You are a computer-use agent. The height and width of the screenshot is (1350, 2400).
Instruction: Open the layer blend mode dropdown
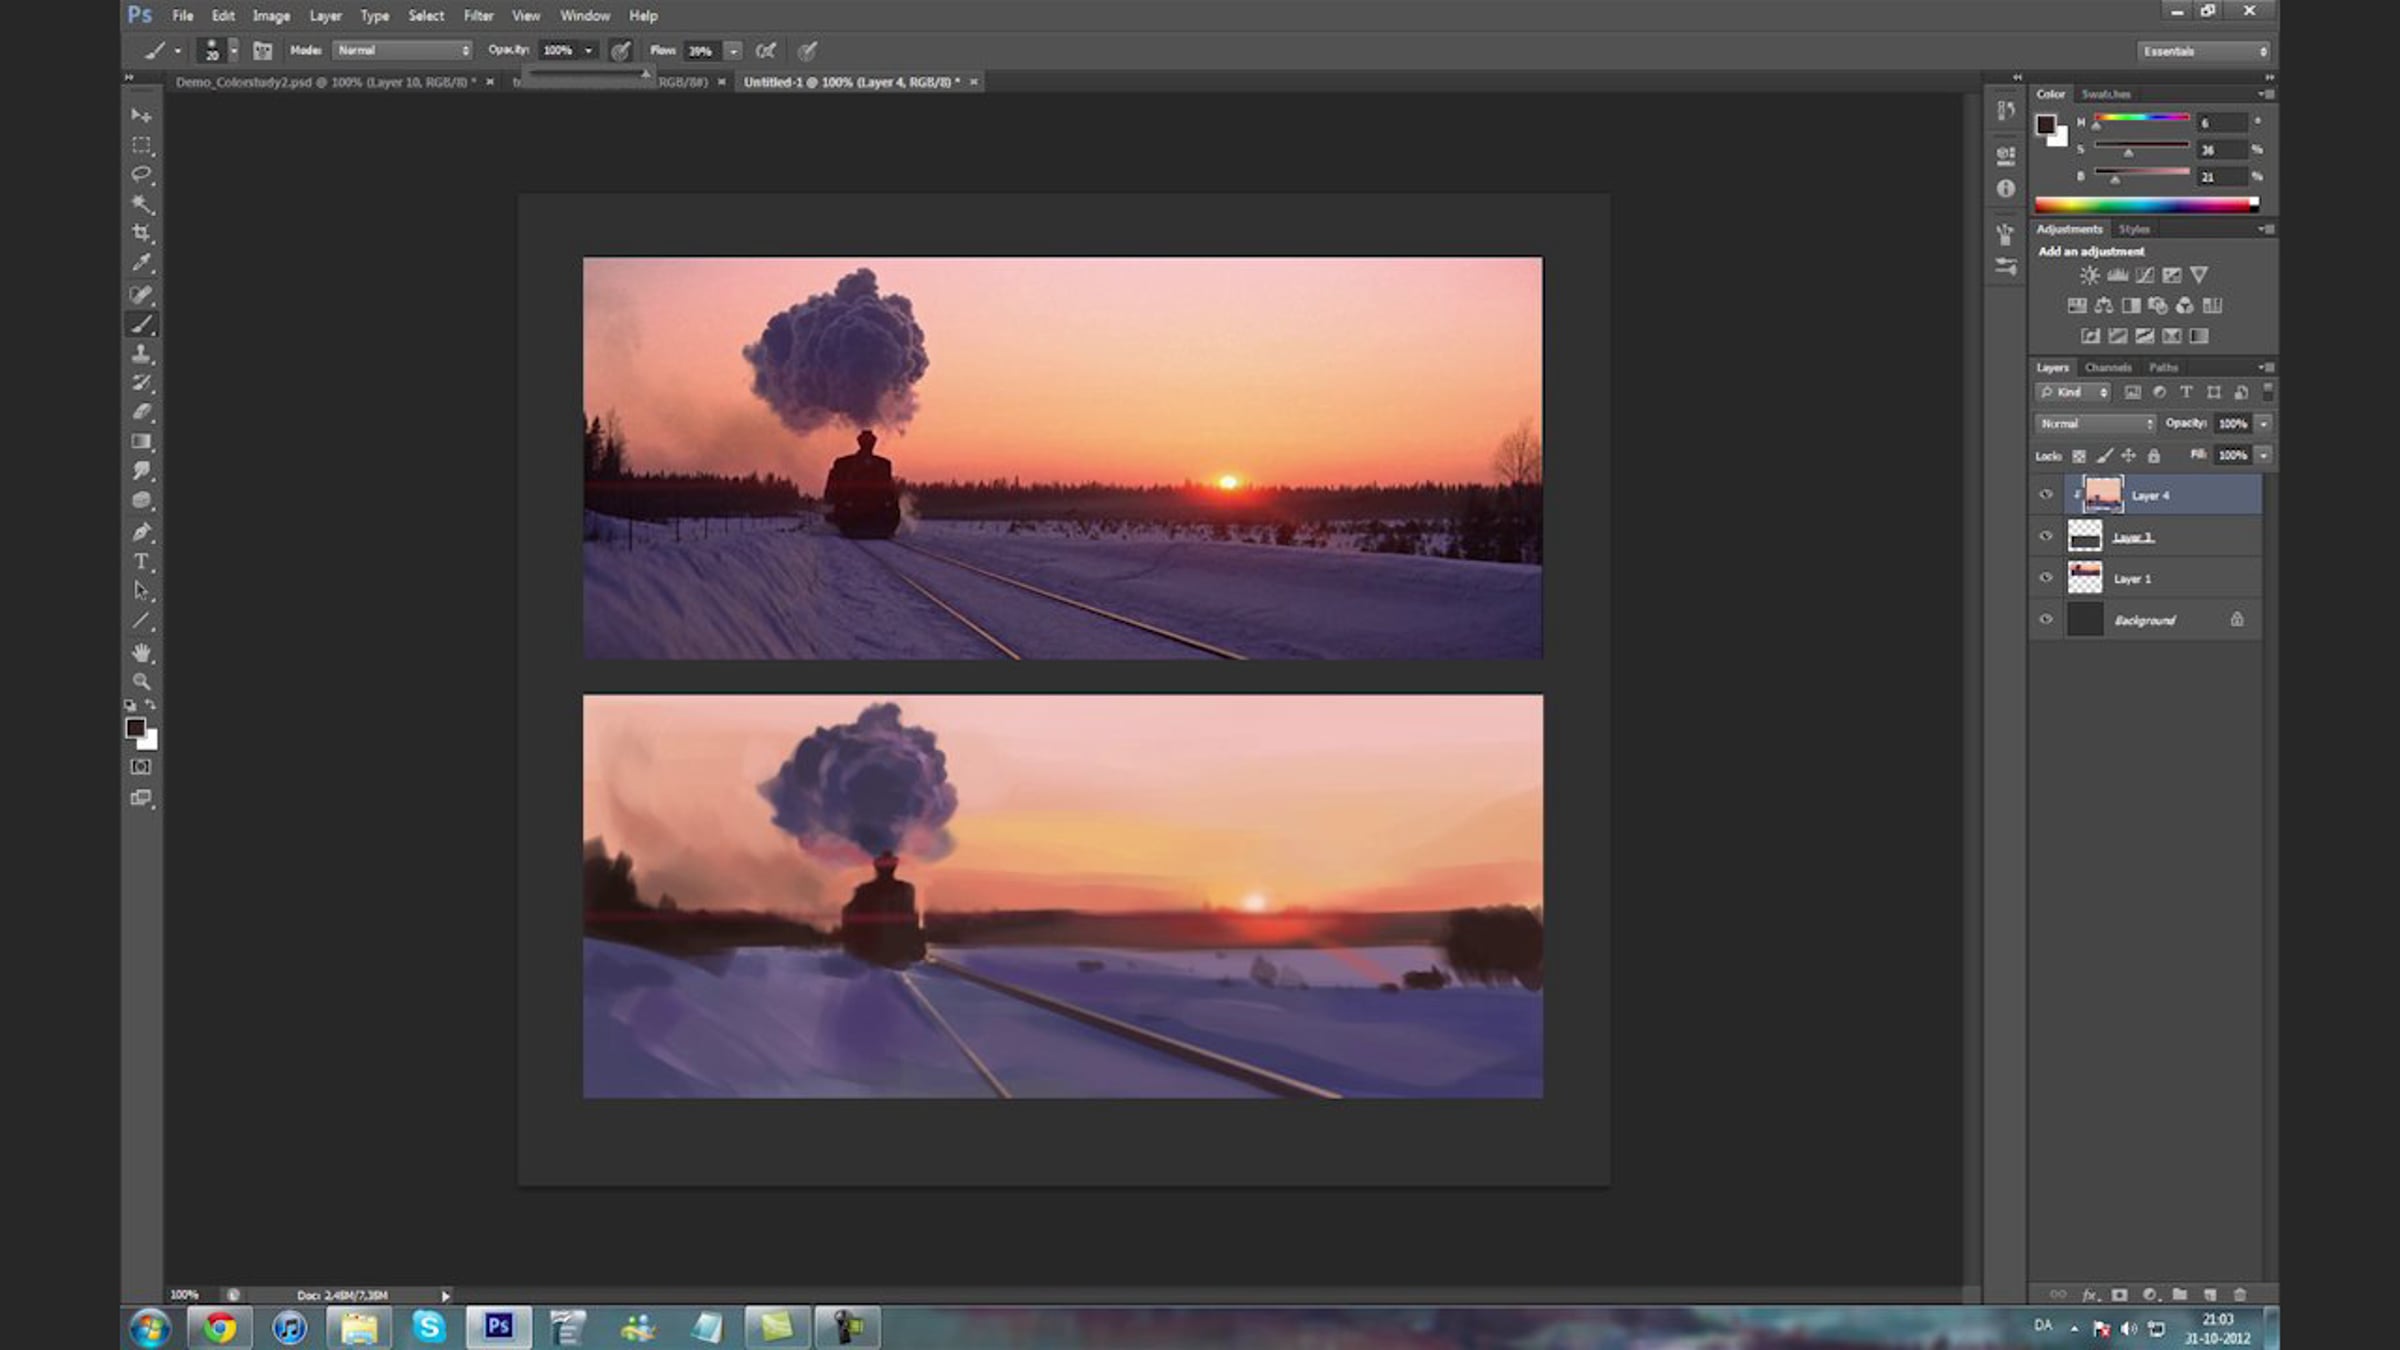click(2095, 424)
